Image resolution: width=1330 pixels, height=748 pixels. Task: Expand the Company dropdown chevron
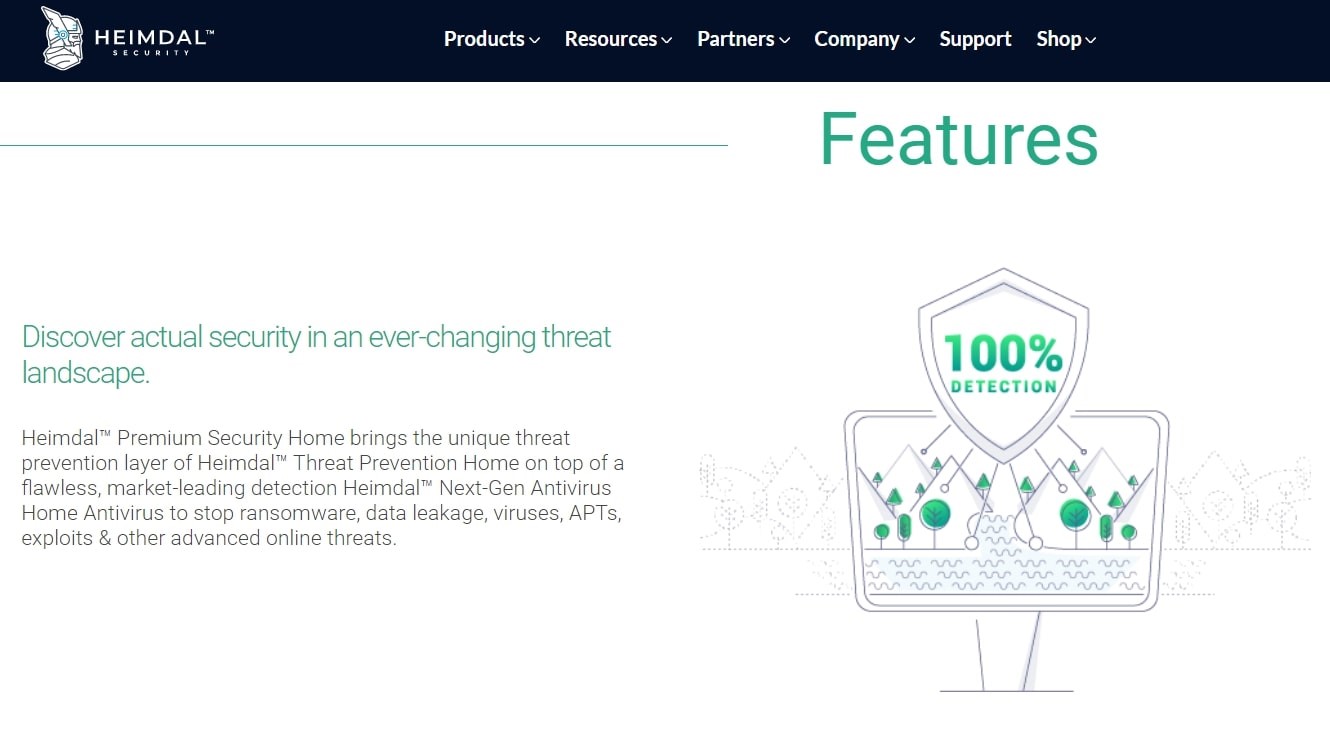click(910, 40)
